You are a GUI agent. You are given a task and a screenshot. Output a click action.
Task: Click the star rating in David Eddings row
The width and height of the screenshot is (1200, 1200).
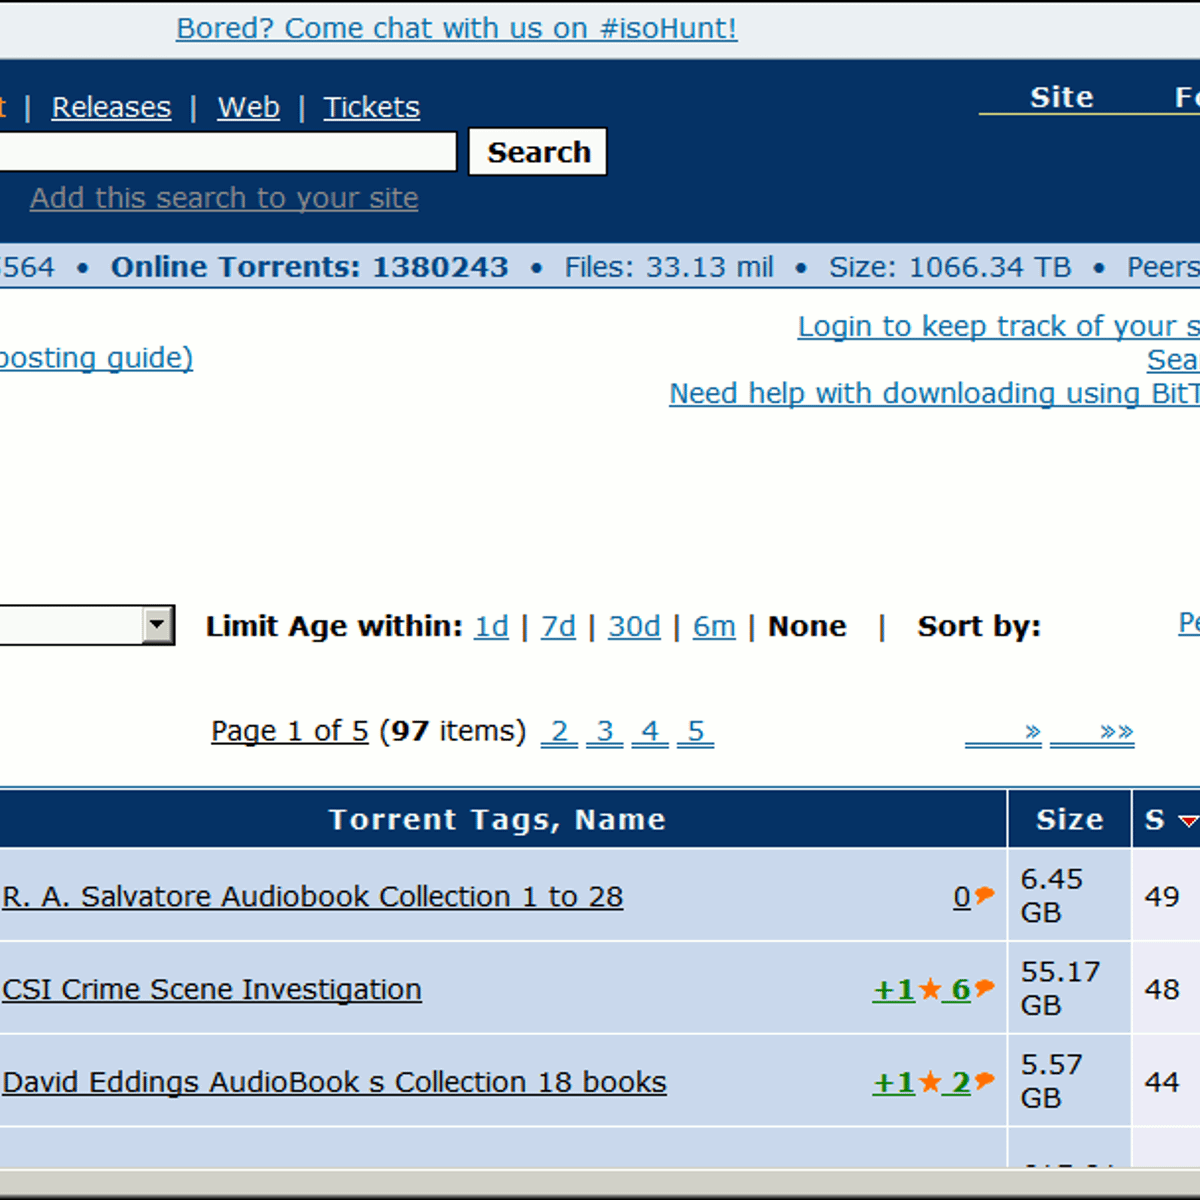click(x=931, y=1082)
